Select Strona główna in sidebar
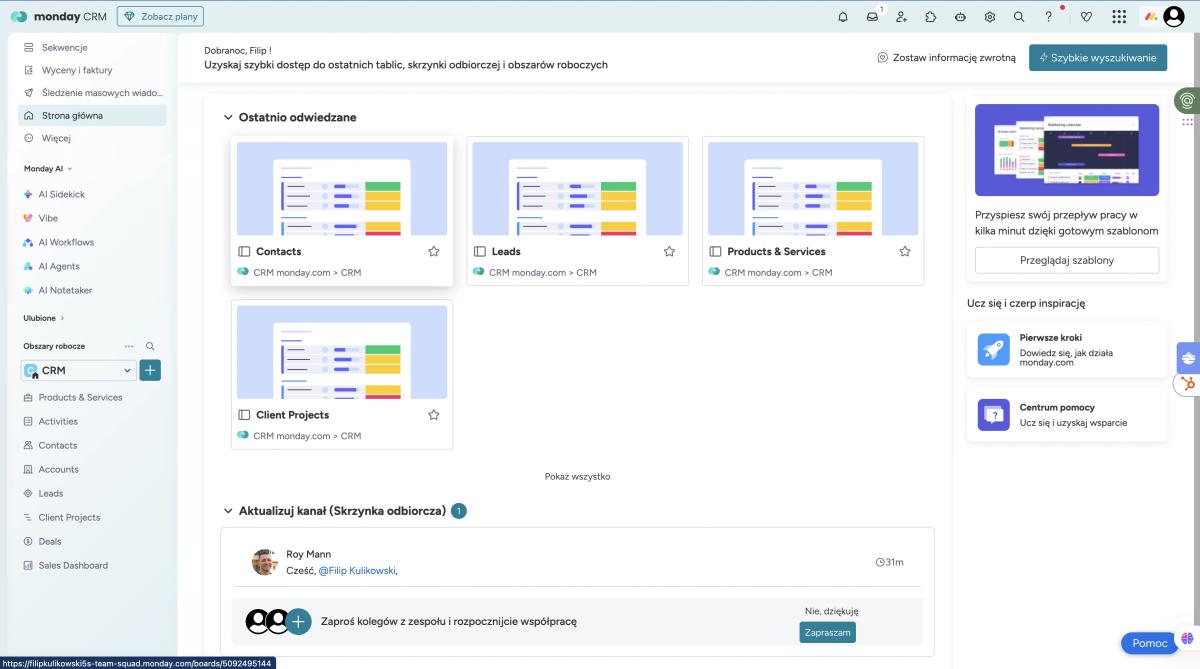 [92, 115]
